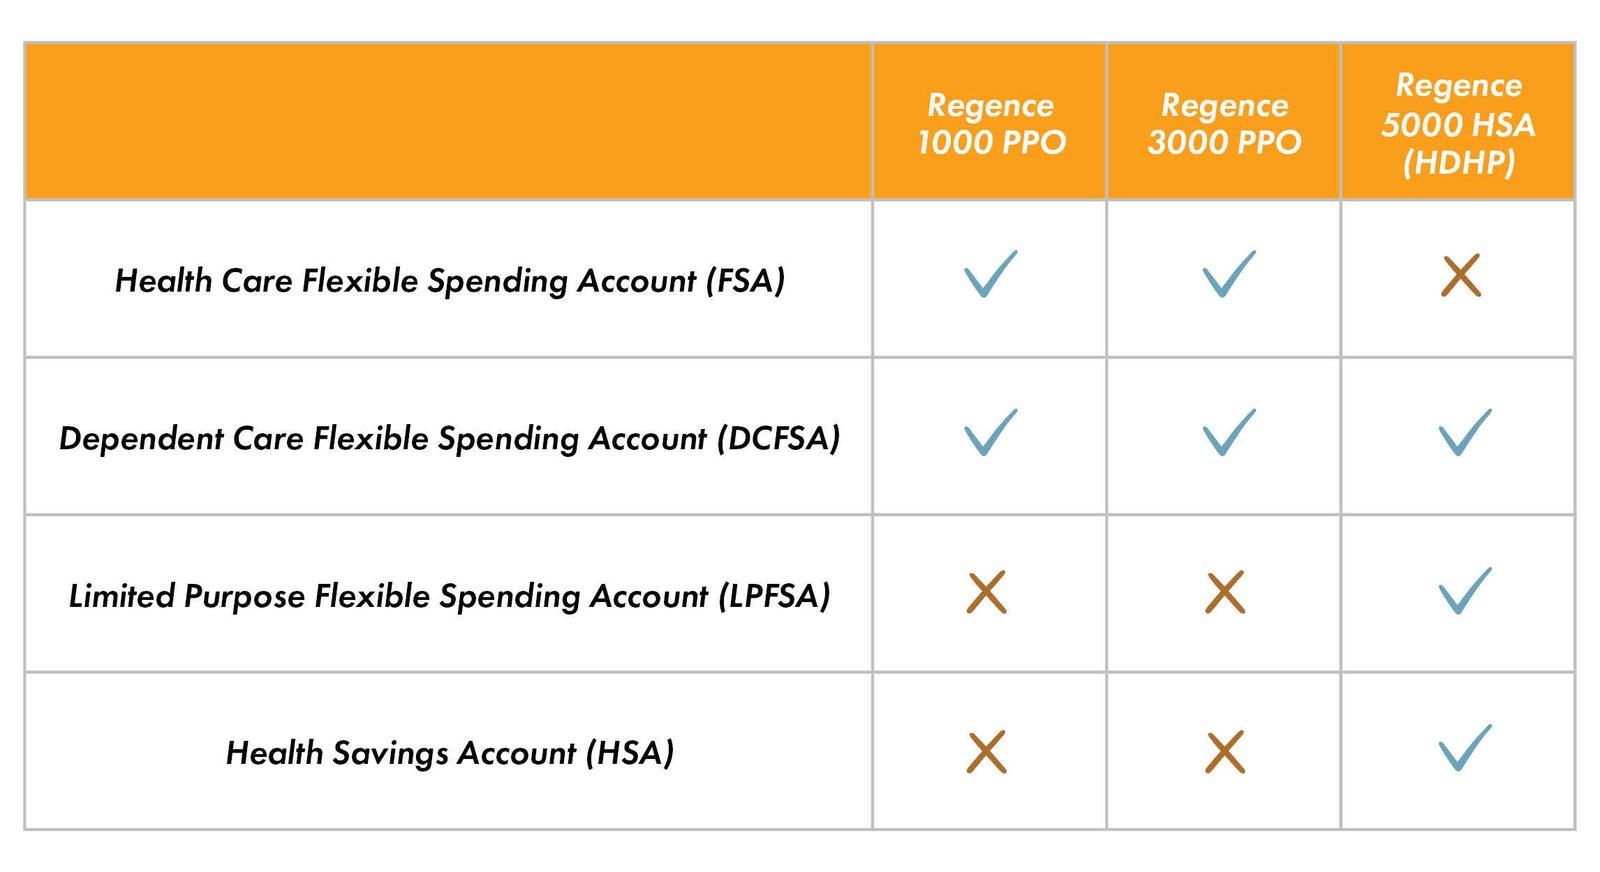This screenshot has height=872, width=1600.
Task: Click the DCFSA checkmark under Regence 5000 HSA
Action: (x=1465, y=431)
